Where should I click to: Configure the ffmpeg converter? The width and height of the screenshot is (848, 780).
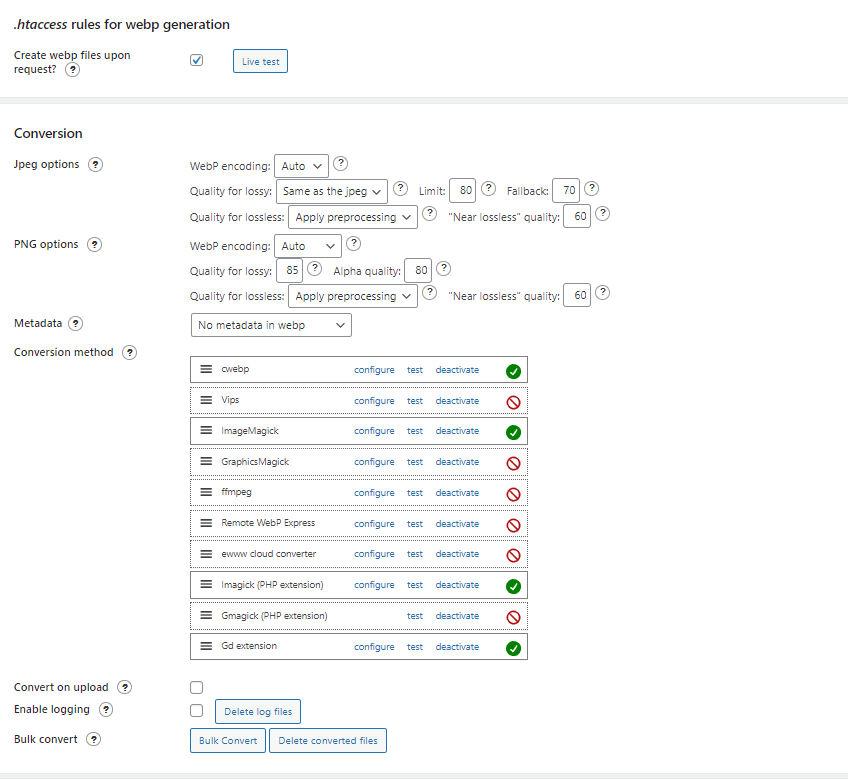pos(374,493)
